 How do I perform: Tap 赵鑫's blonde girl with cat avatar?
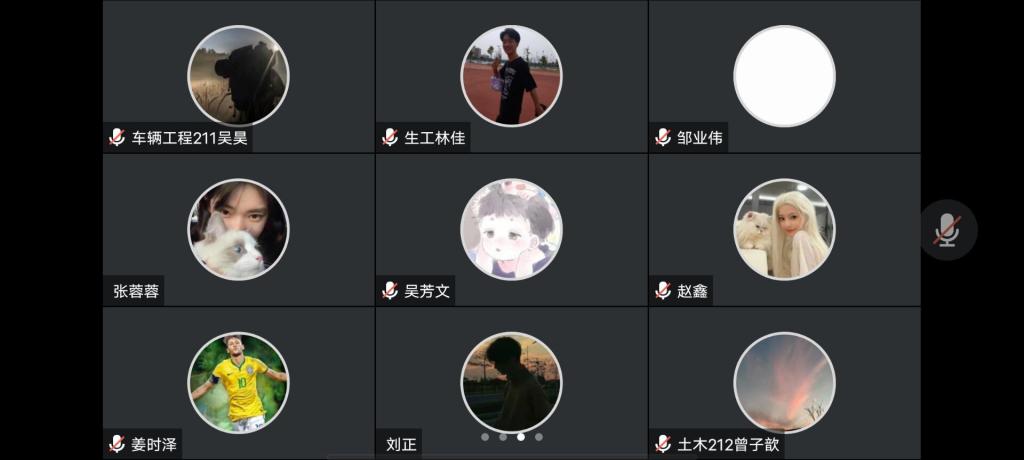click(x=784, y=229)
